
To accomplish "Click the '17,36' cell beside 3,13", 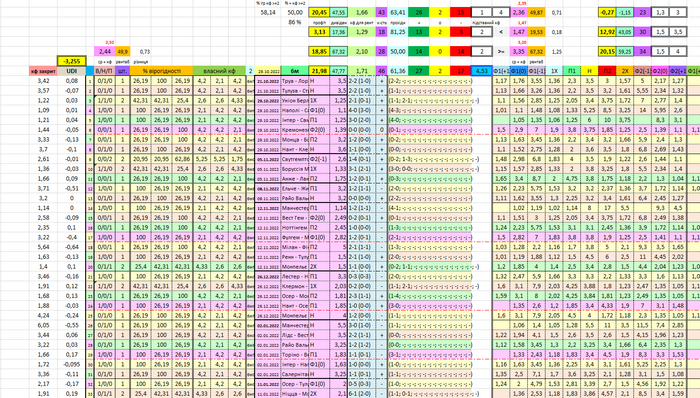I will (339, 32).
